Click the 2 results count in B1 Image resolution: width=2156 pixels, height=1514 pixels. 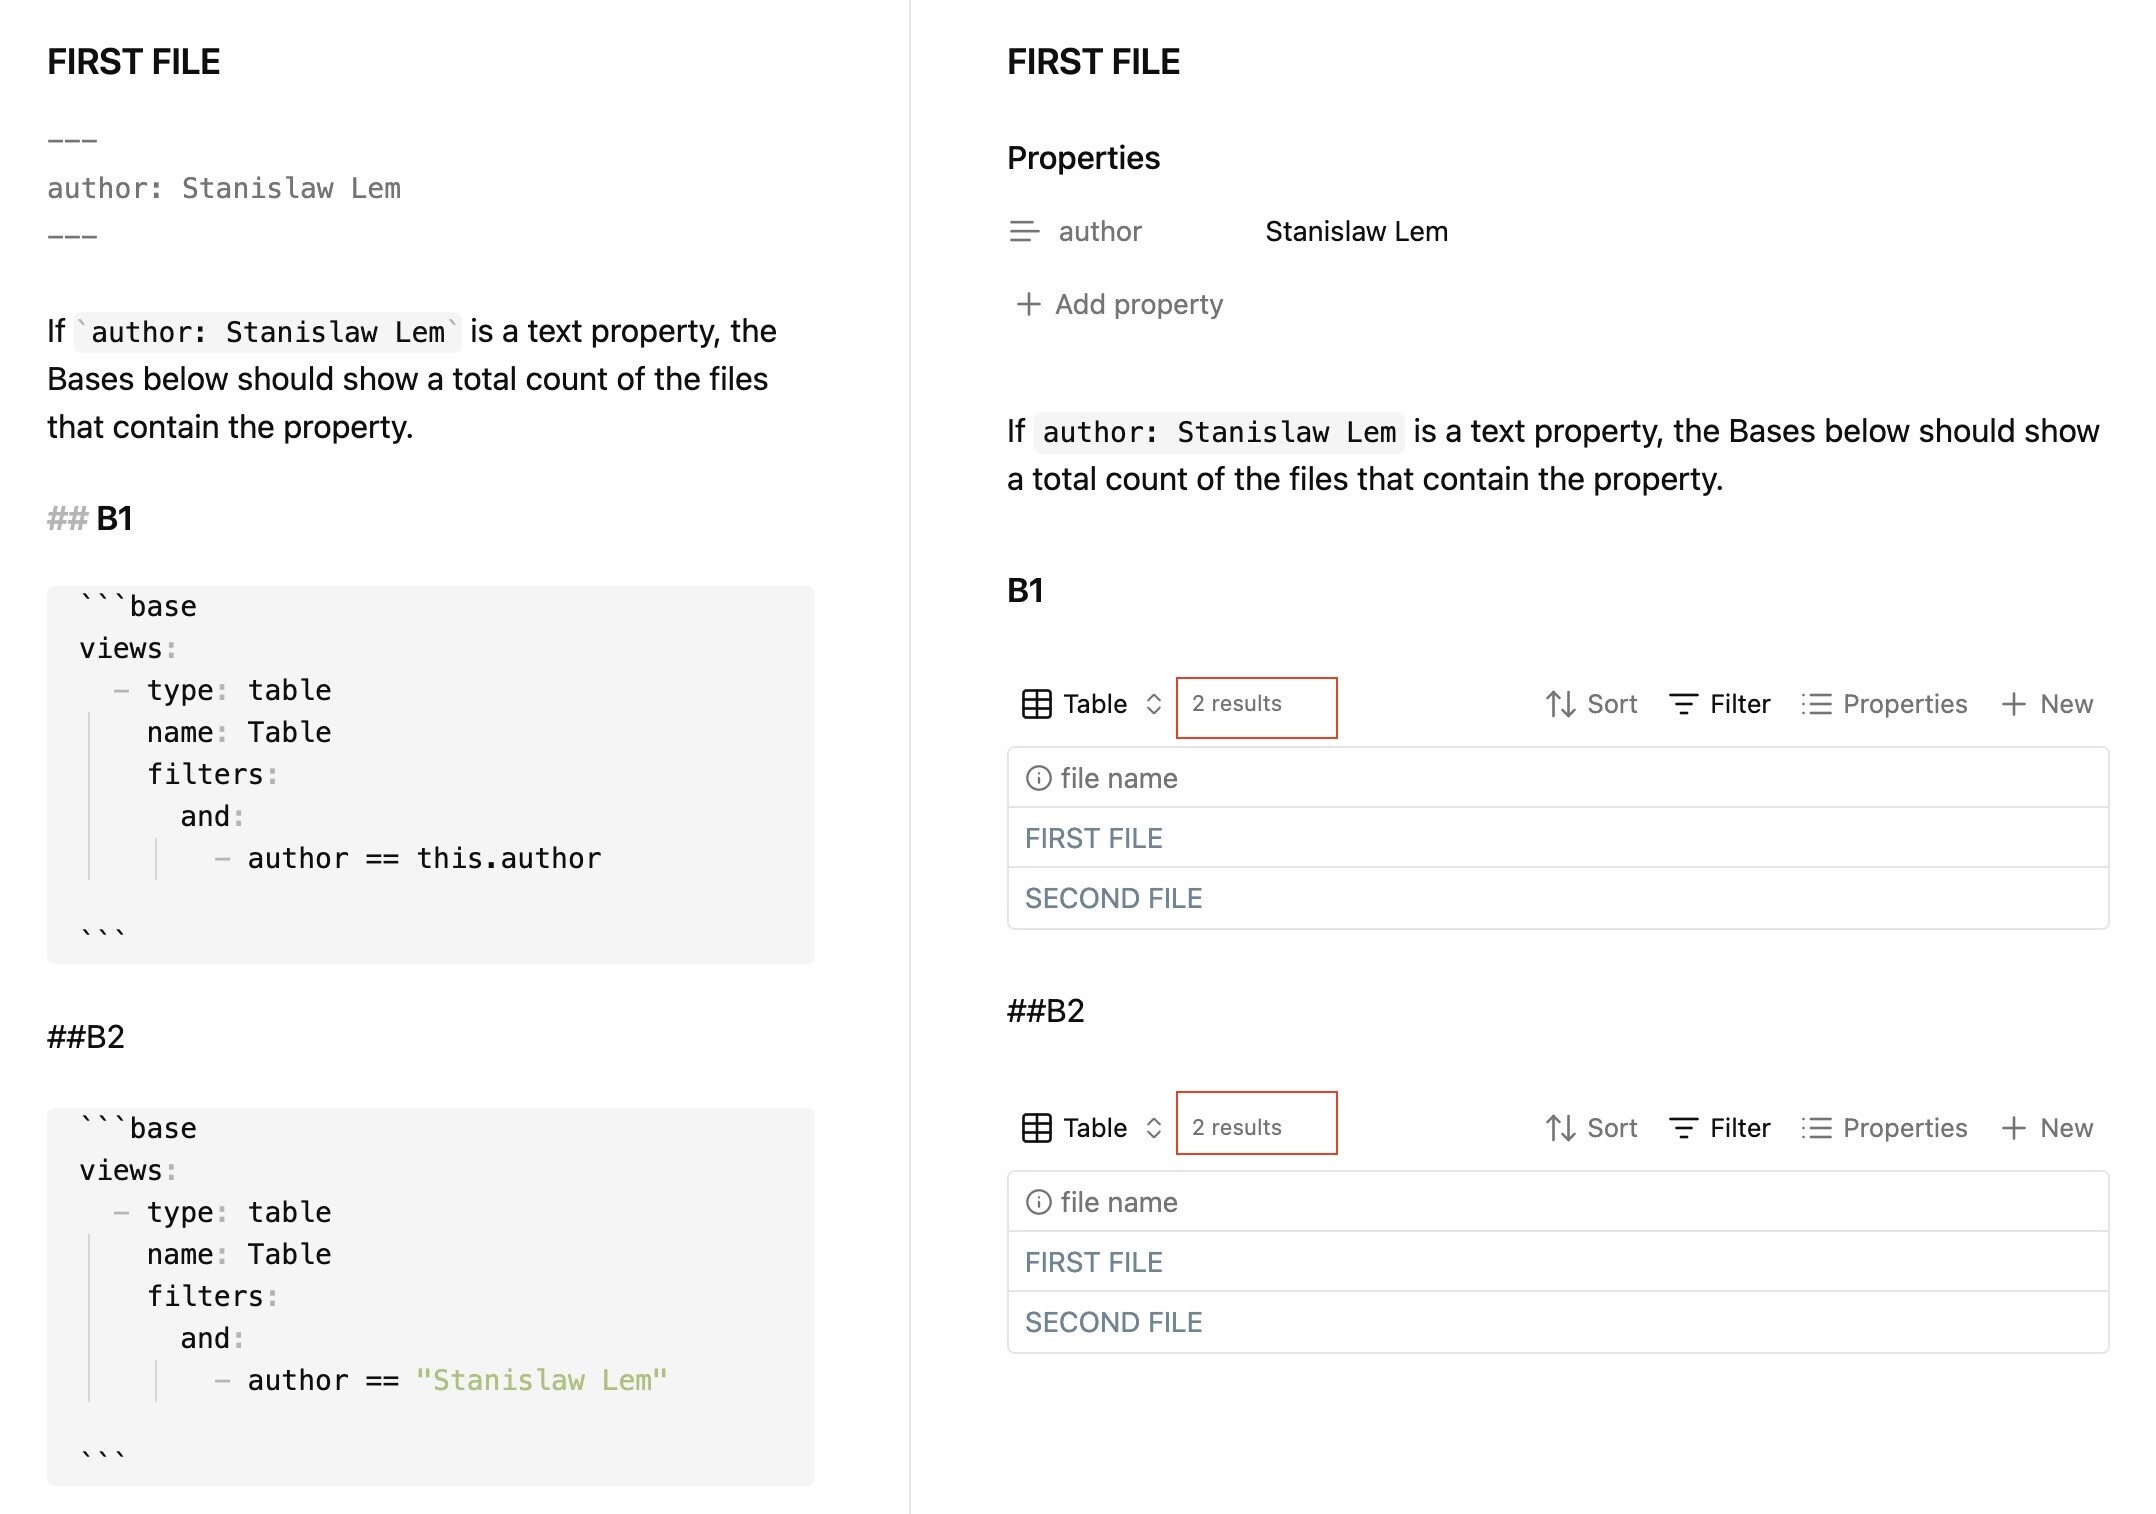point(1236,704)
